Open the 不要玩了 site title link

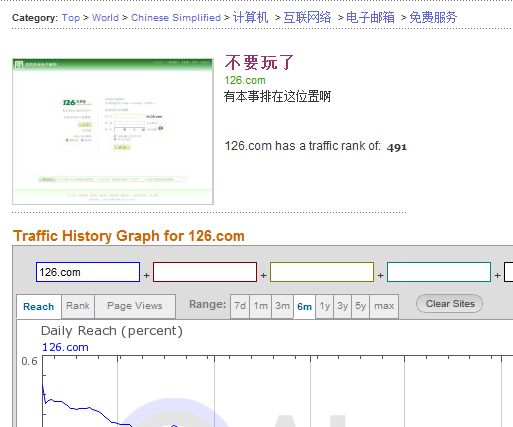(259, 62)
